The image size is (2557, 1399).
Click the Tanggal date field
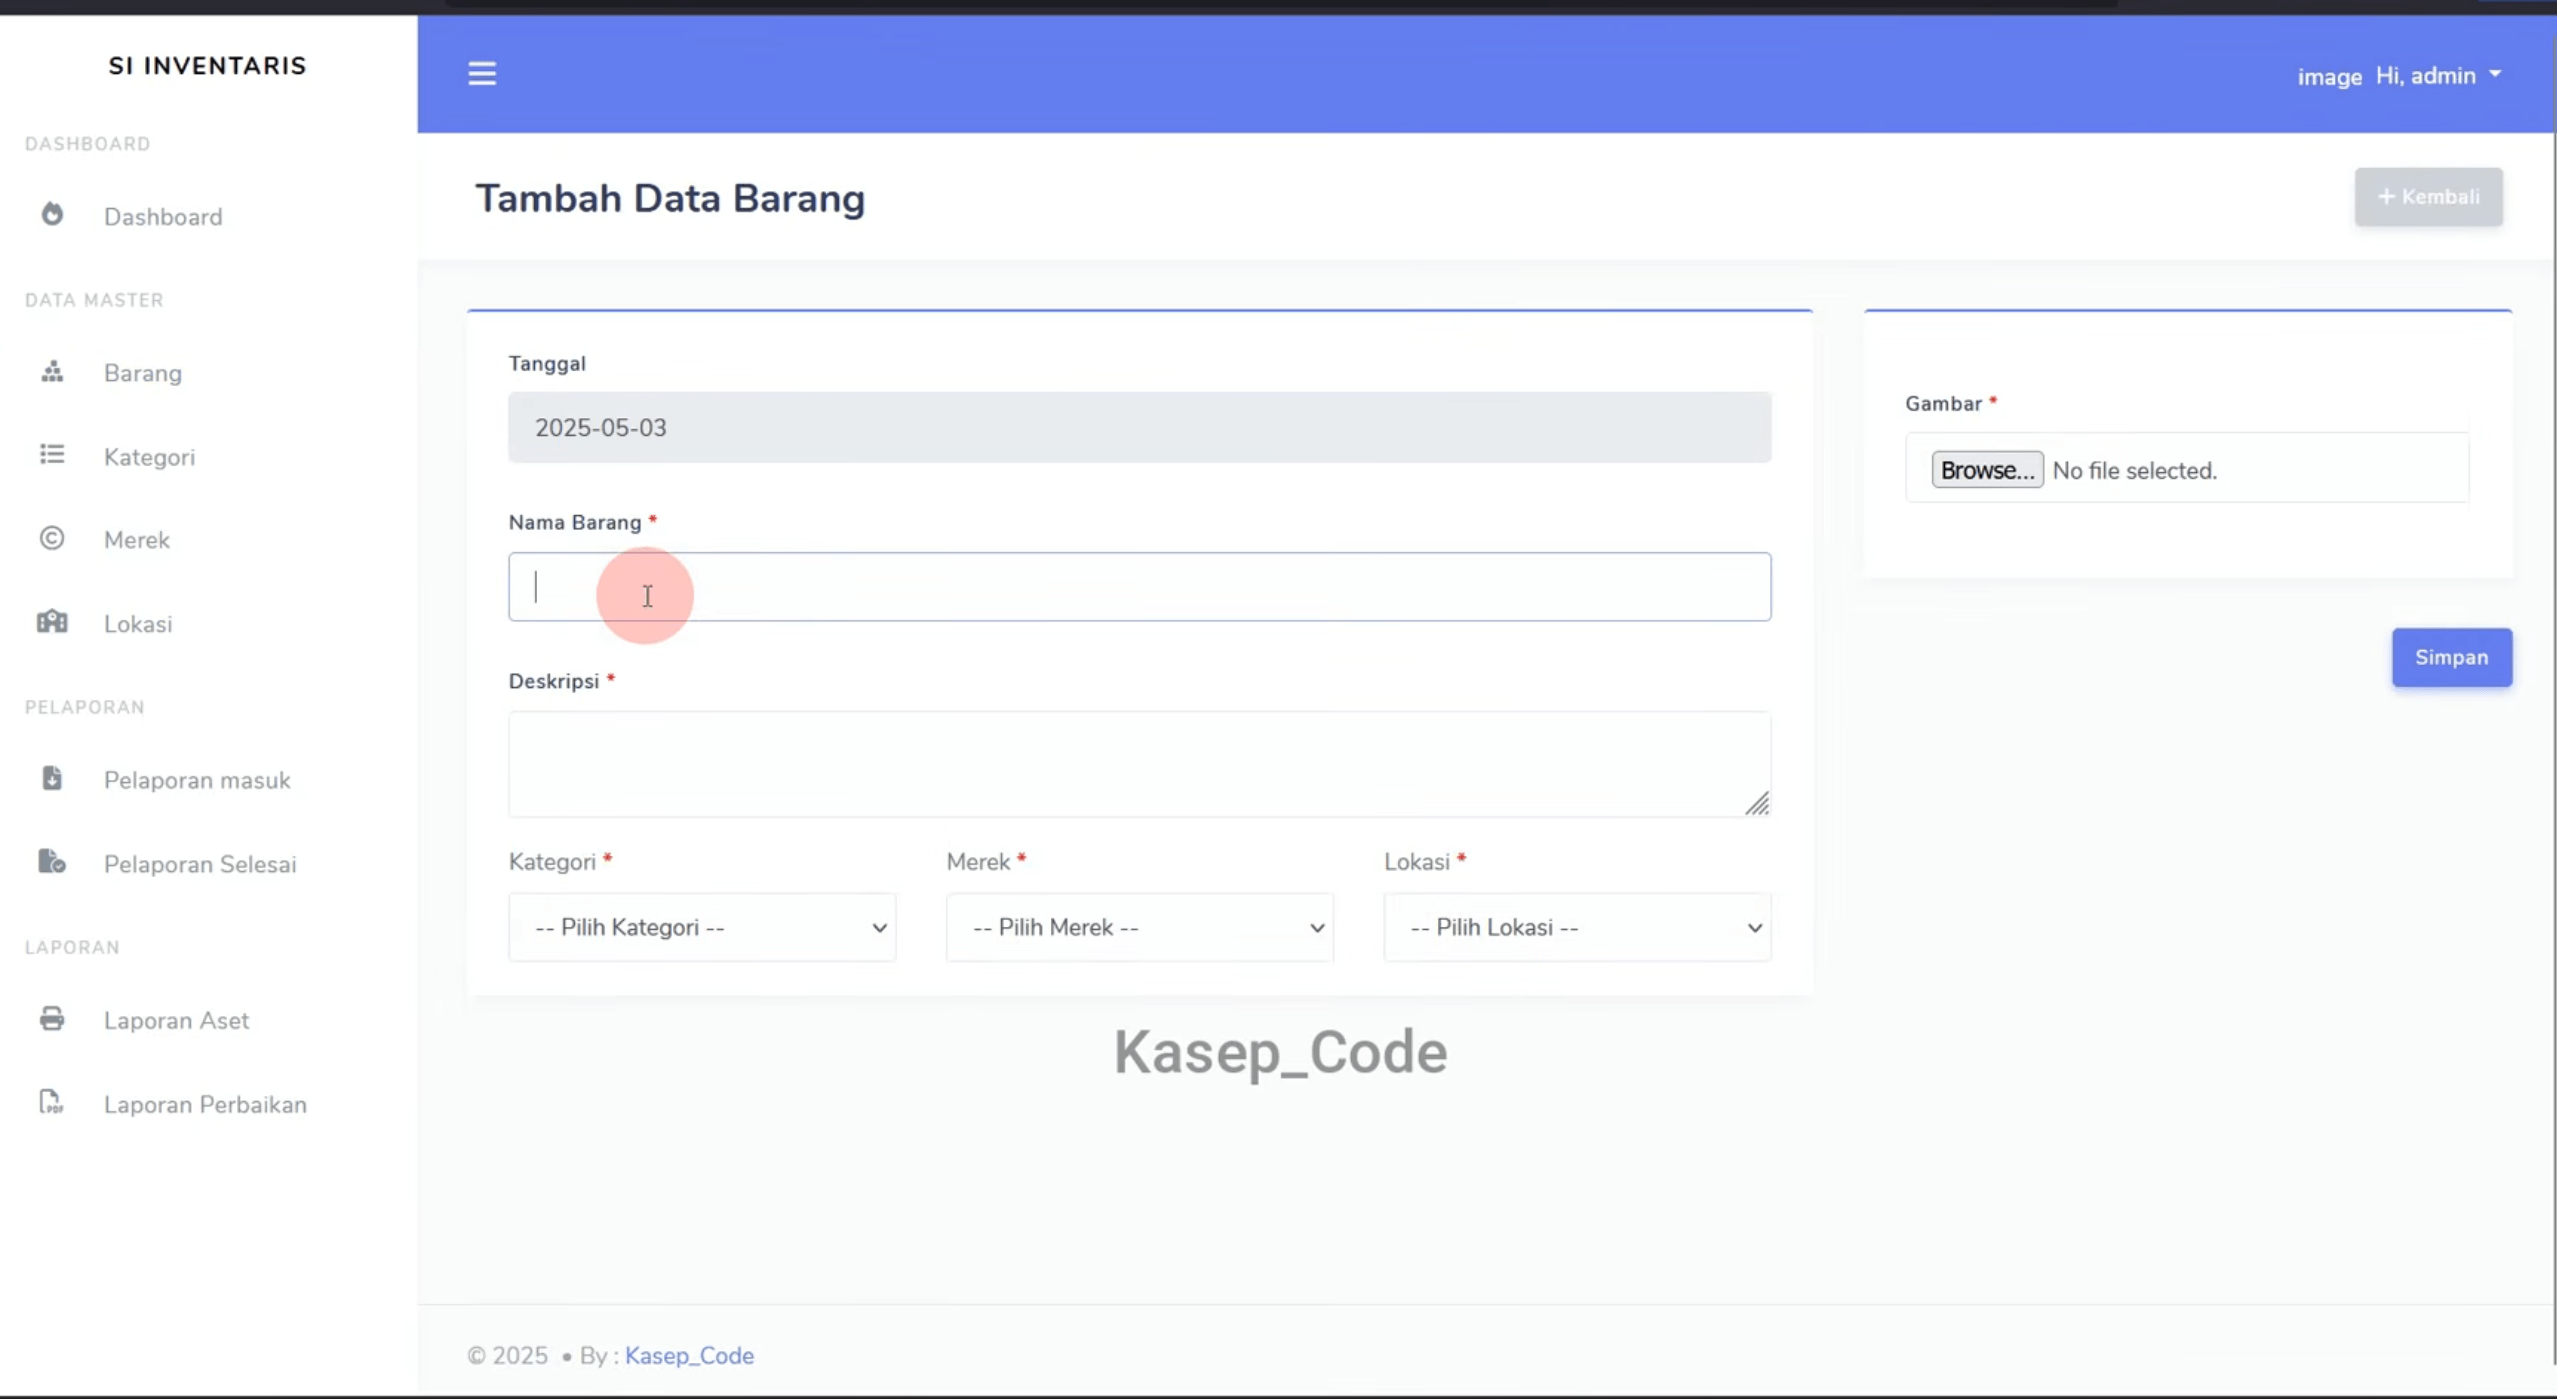click(1139, 427)
